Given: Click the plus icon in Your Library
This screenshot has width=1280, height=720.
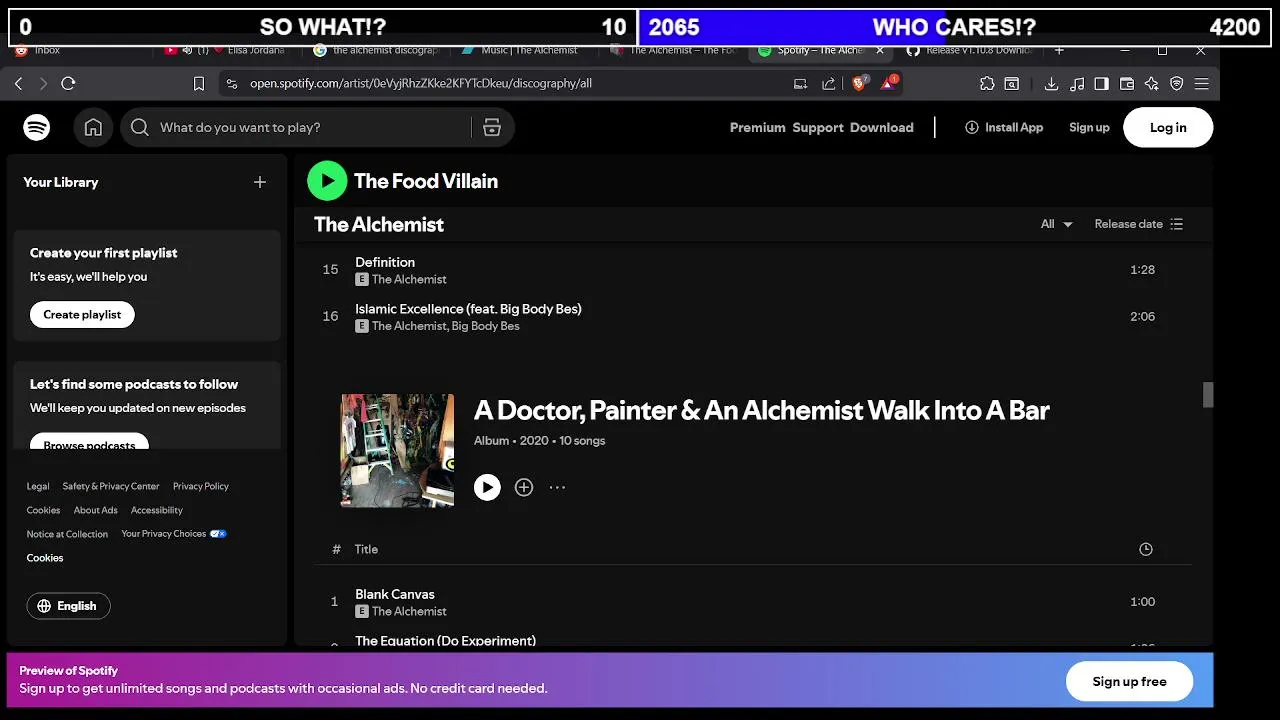Looking at the screenshot, I should tap(260, 182).
